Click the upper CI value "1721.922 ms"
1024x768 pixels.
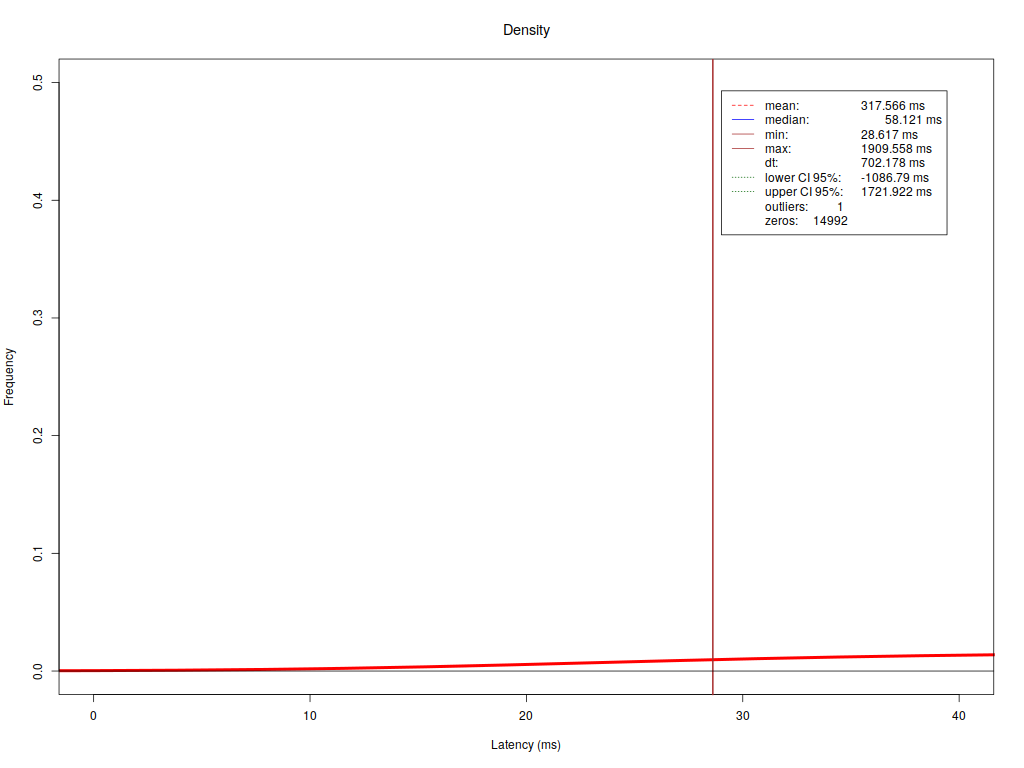[x=896, y=192]
